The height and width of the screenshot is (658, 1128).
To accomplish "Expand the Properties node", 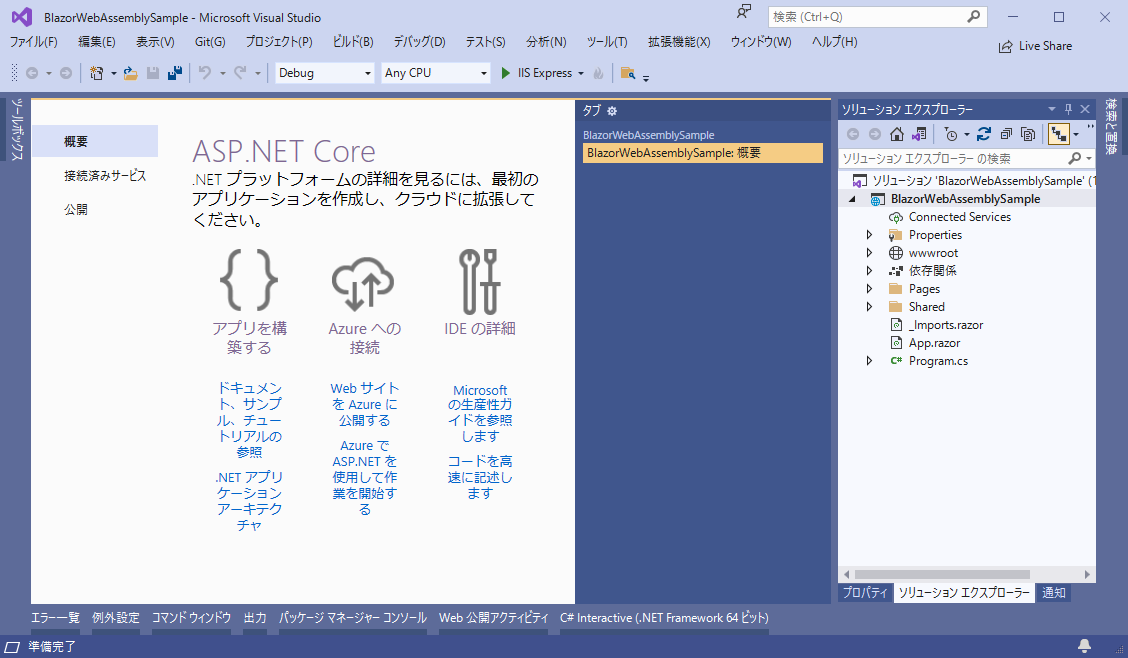I will 869,234.
